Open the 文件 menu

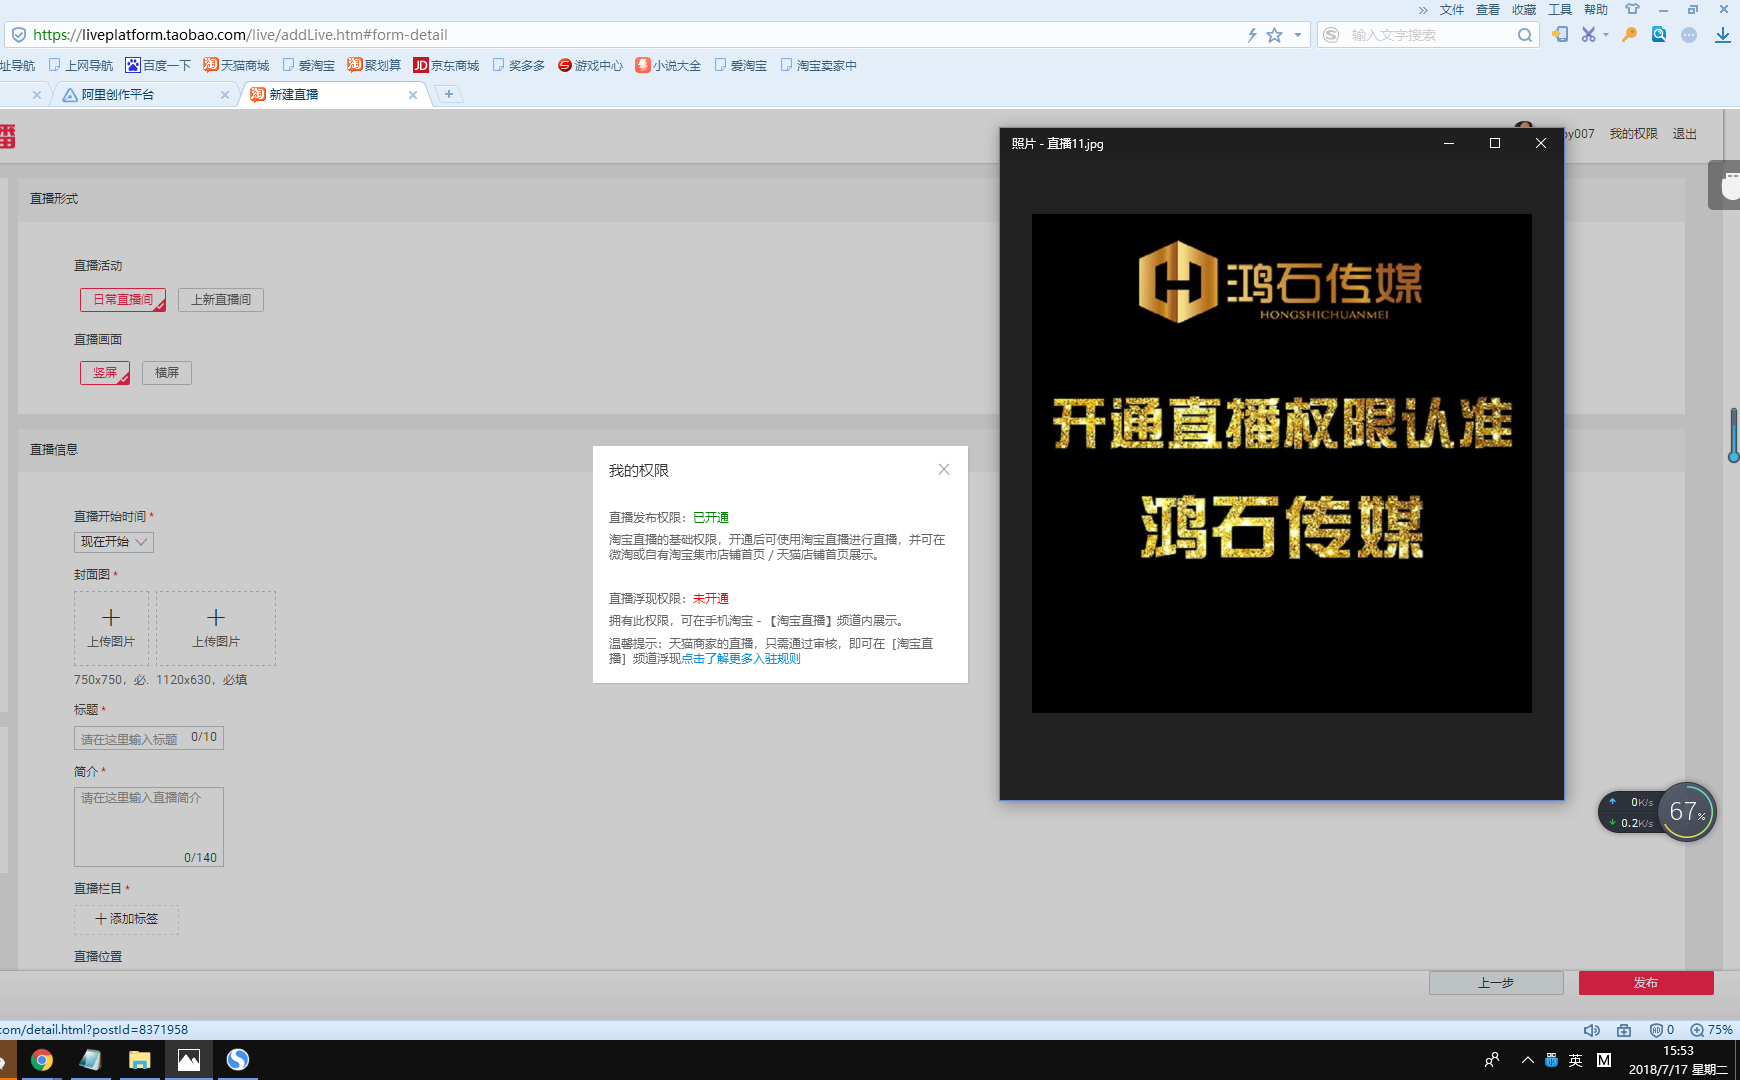(x=1452, y=10)
